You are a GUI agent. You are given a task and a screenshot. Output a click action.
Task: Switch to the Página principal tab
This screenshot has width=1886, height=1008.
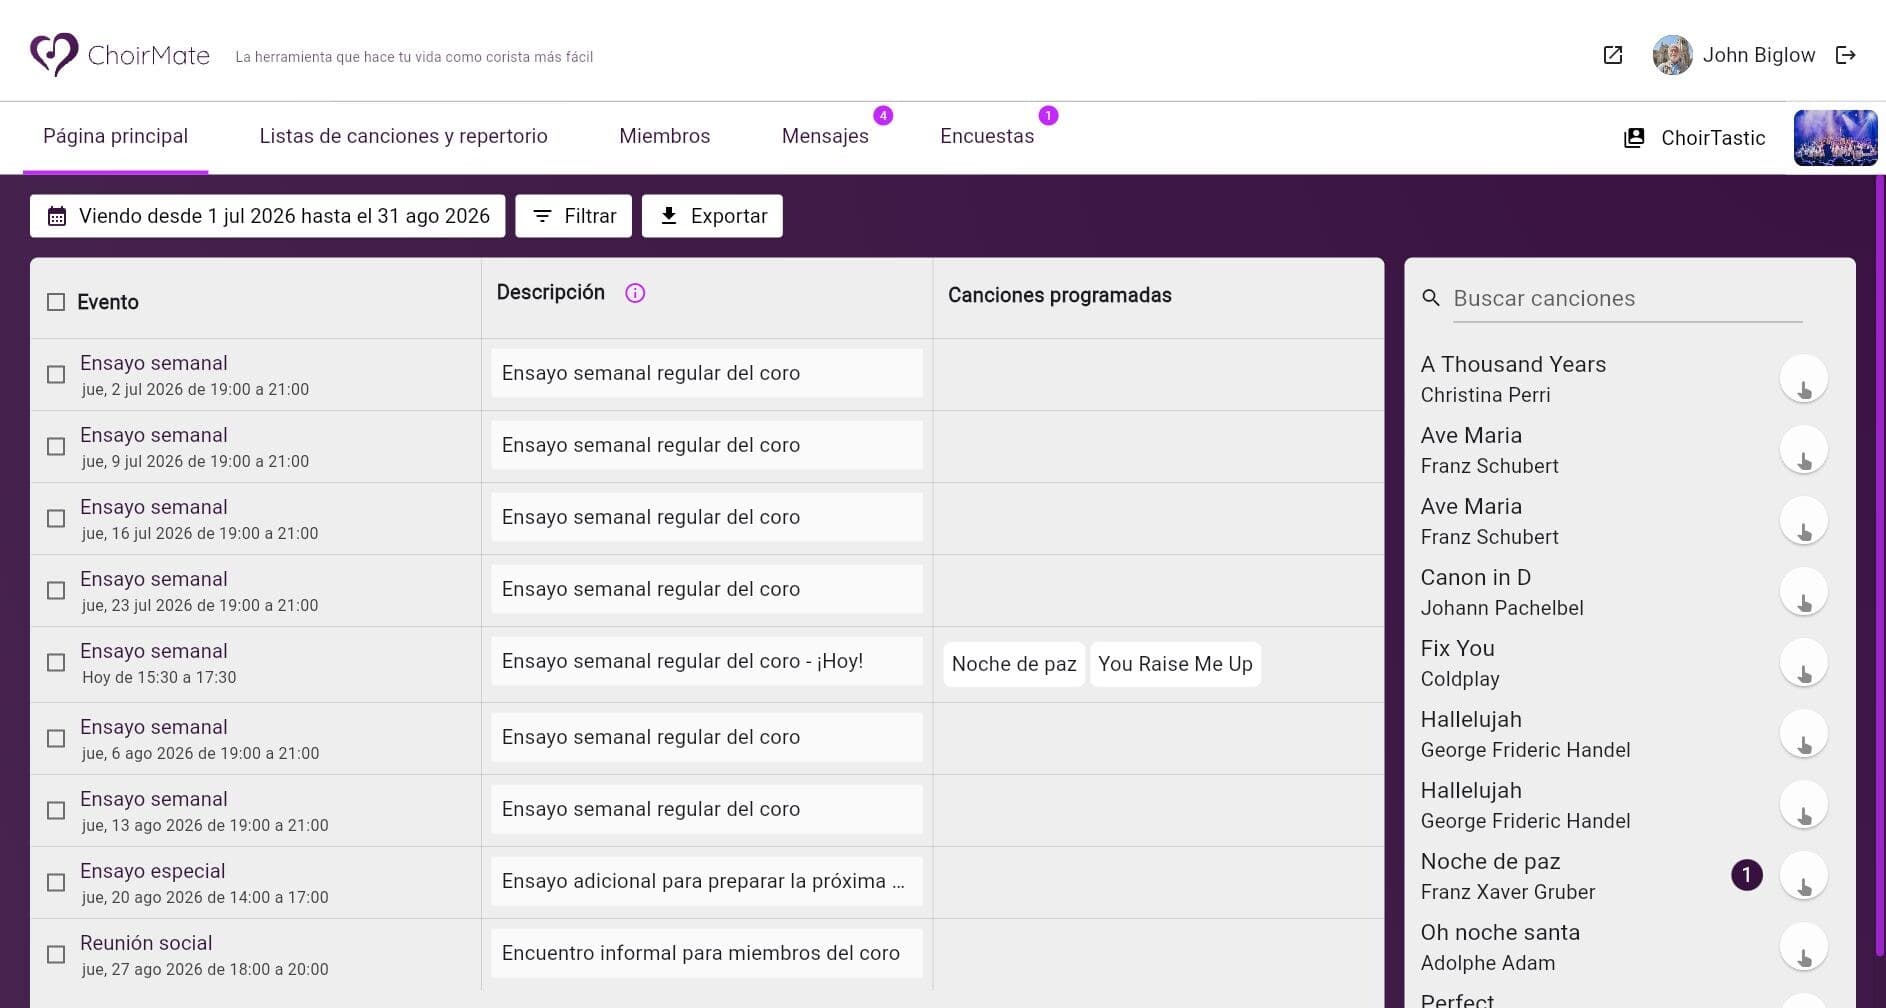116,136
